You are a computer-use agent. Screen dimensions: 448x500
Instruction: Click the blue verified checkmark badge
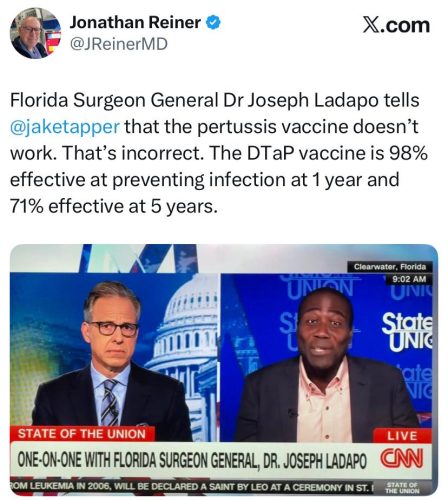pos(213,23)
